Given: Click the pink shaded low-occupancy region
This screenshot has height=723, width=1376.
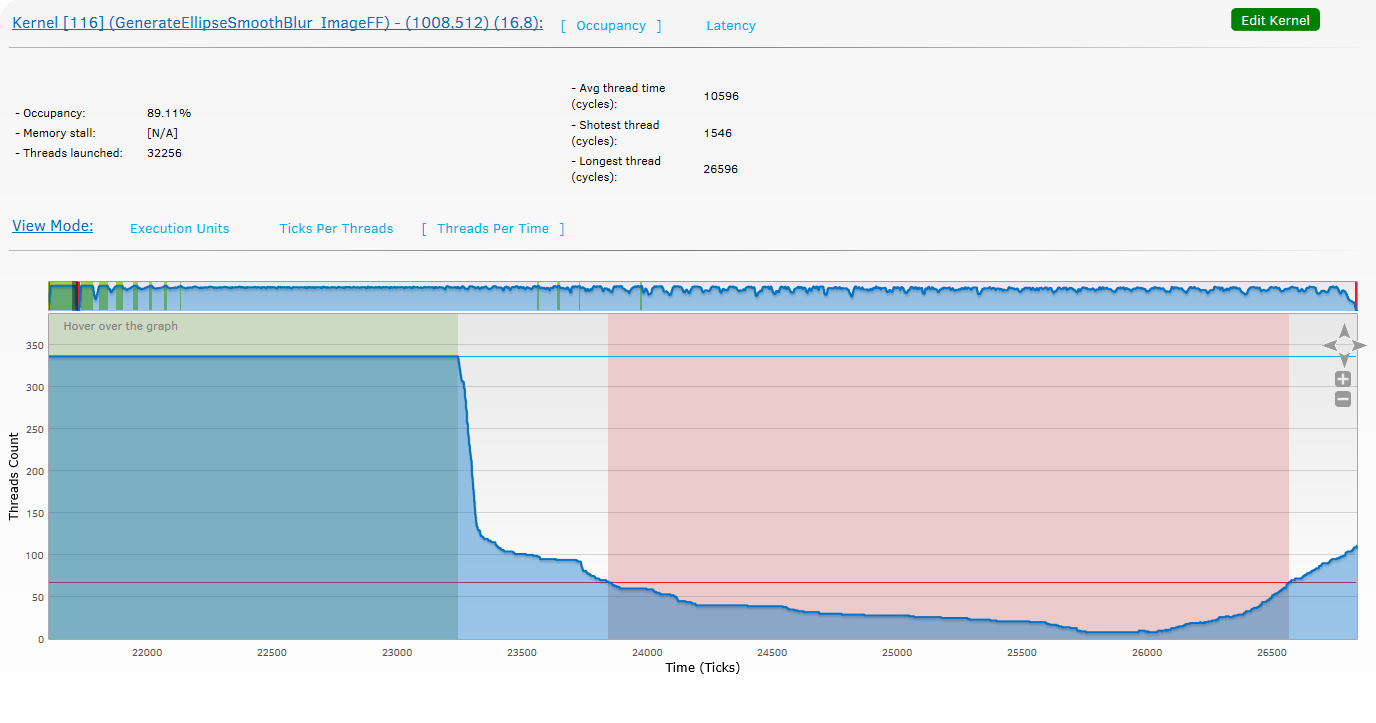Looking at the screenshot, I should click(947, 450).
